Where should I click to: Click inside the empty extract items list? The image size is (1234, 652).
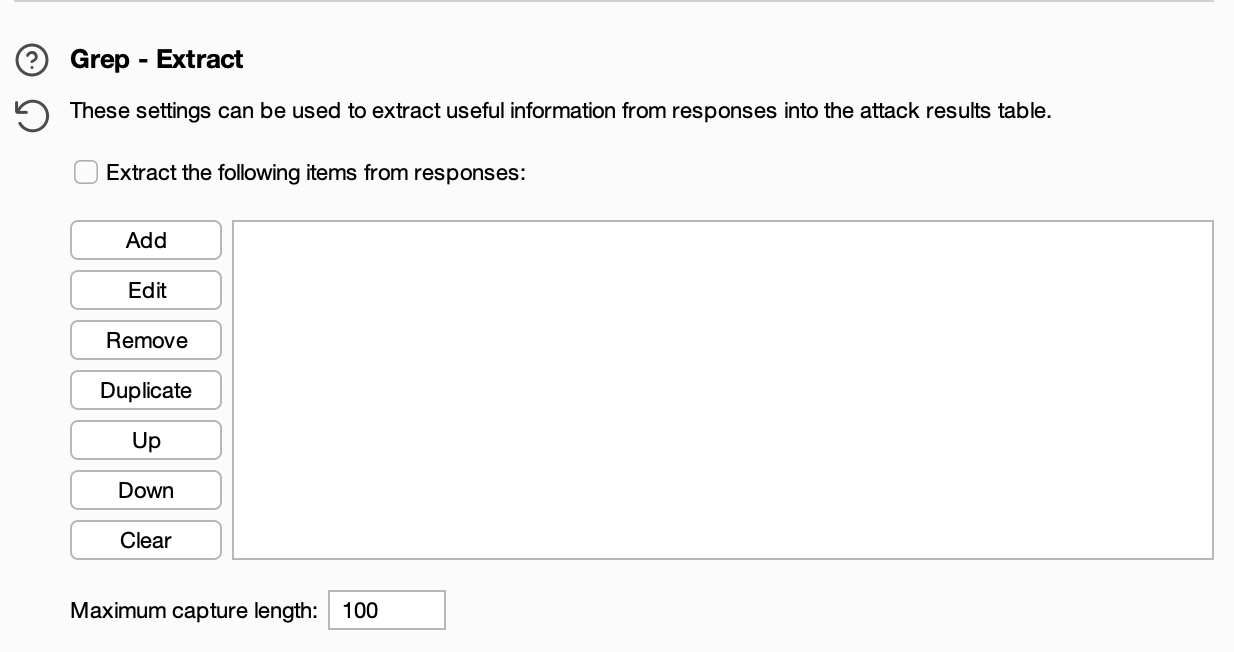722,390
